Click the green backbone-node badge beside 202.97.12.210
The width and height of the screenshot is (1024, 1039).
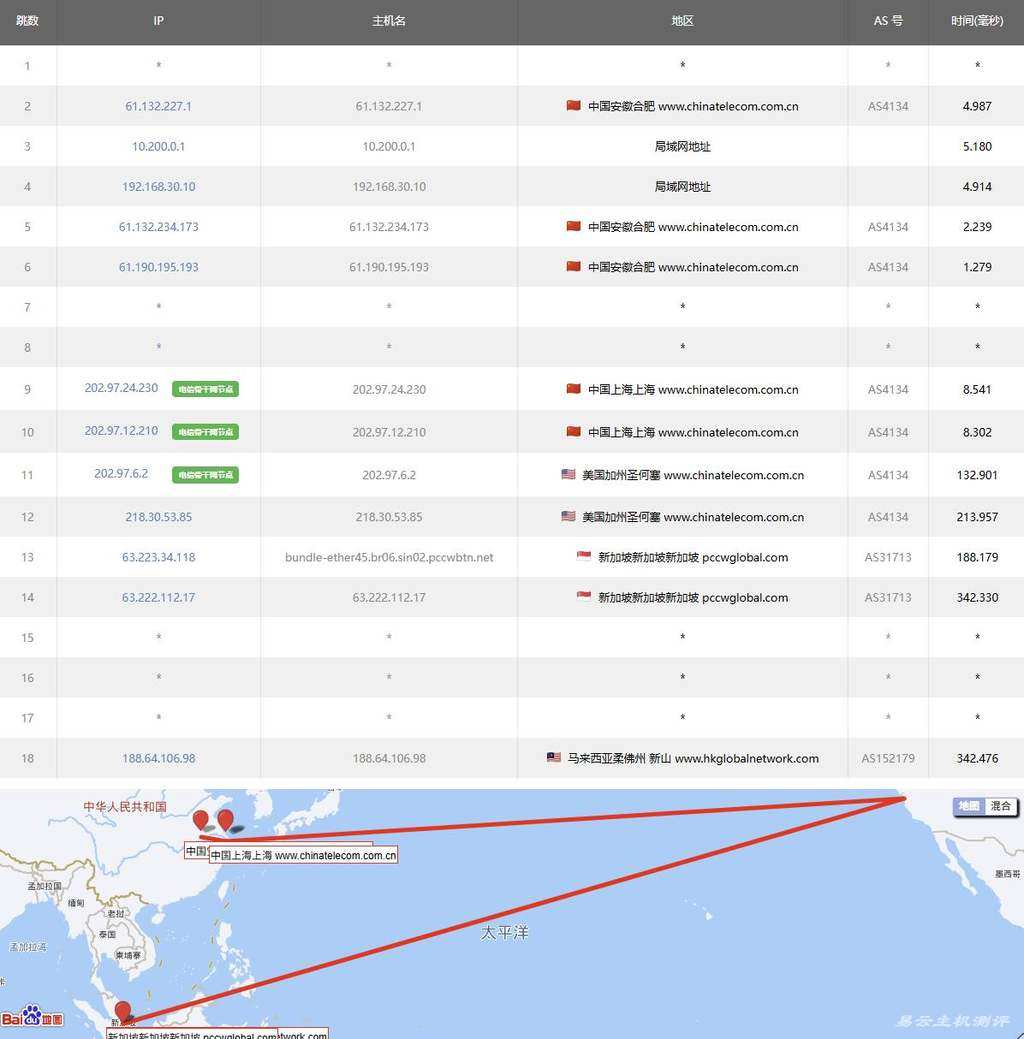205,432
